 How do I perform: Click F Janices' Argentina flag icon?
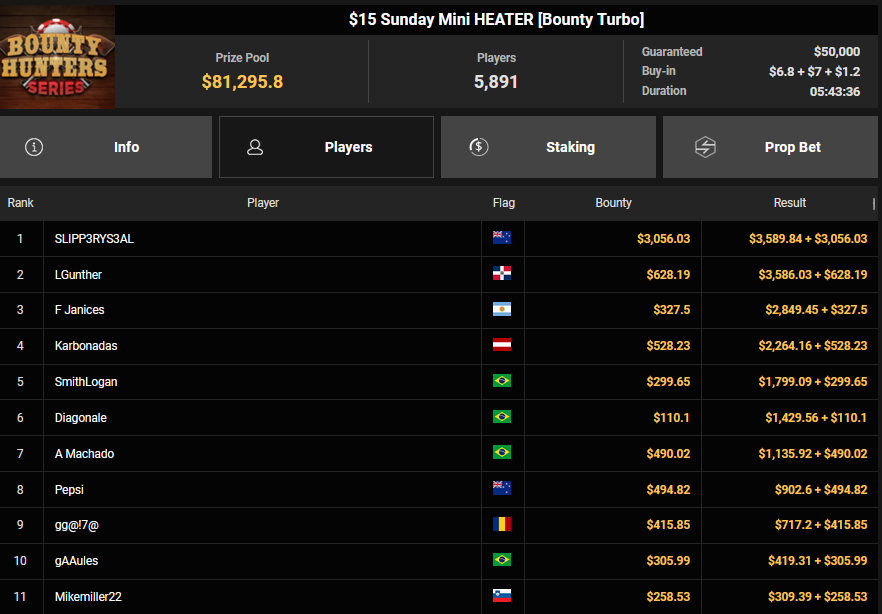[502, 310]
